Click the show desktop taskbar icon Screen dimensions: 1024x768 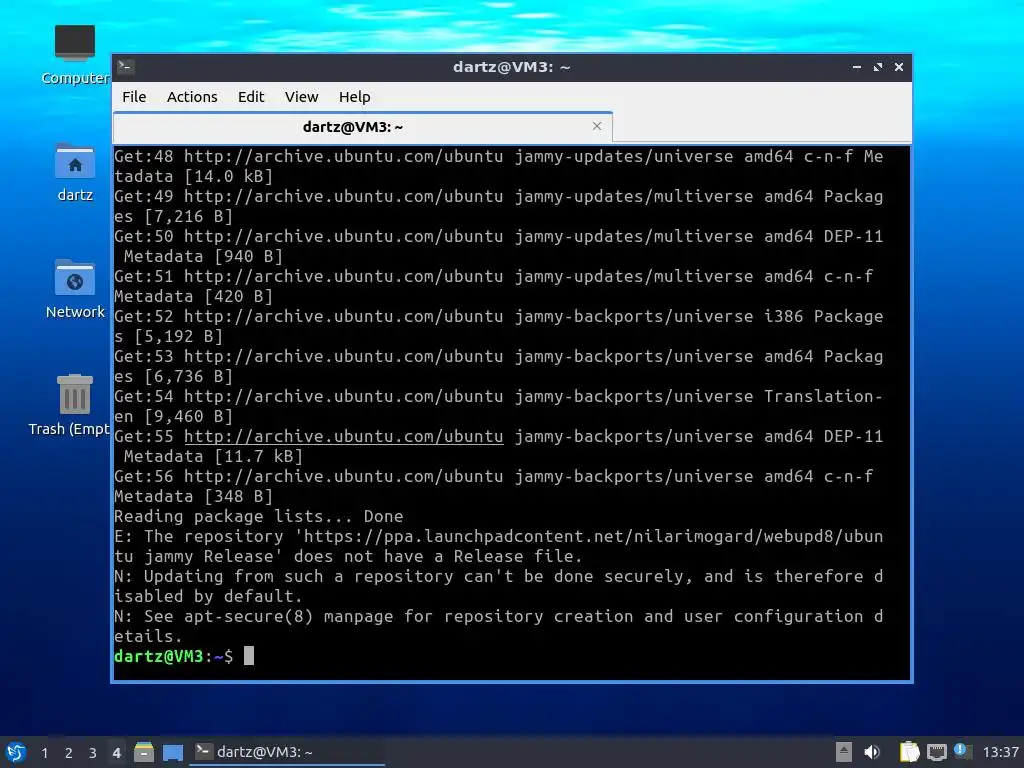pos(172,753)
